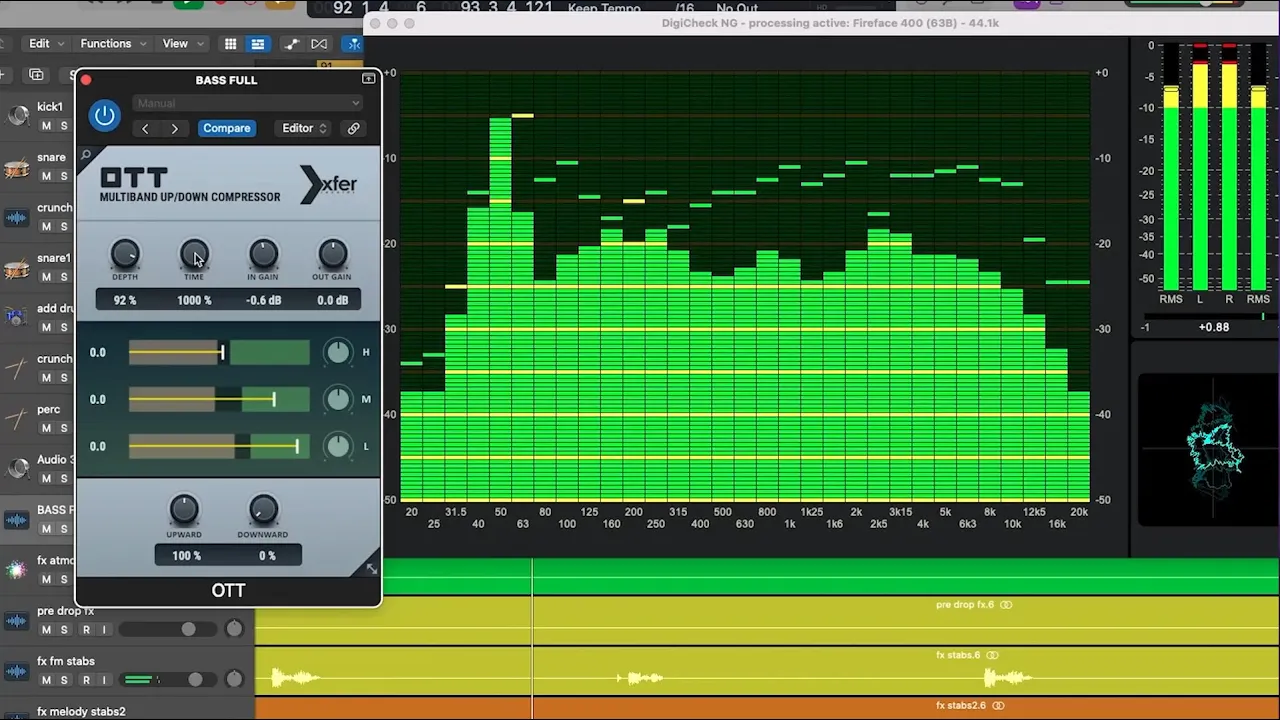Solo the fx fm stabs track
The height and width of the screenshot is (720, 1280).
(x=64, y=680)
